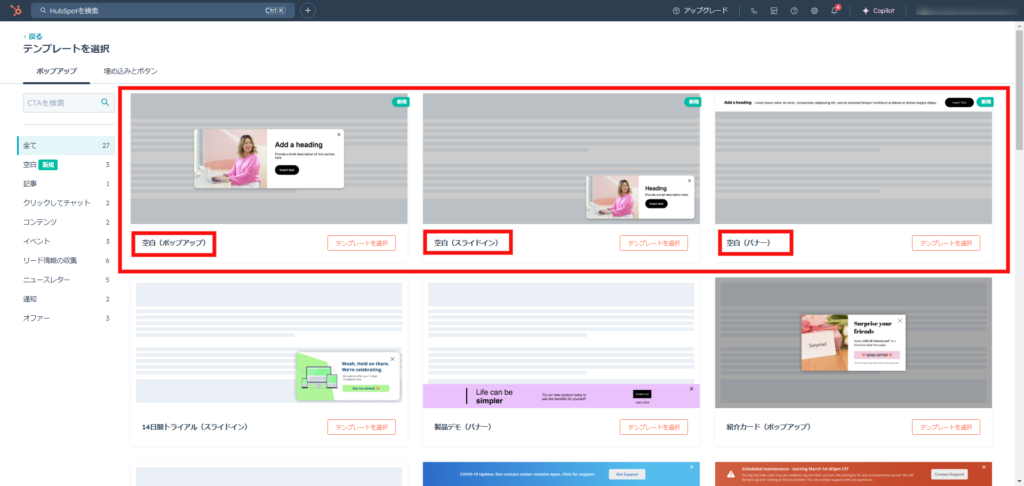Filter templates by ニュースレター category

click(x=46, y=280)
